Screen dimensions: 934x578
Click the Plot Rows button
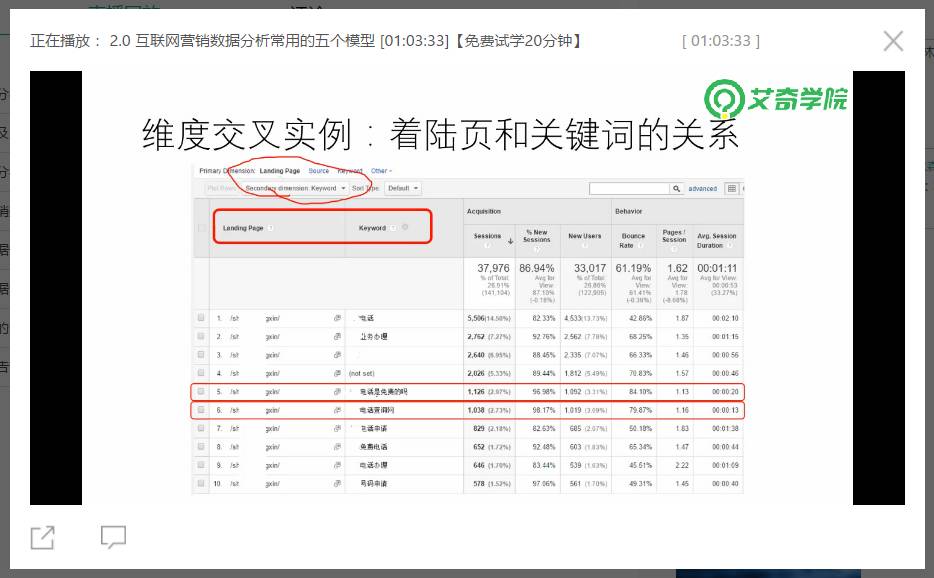(222, 188)
